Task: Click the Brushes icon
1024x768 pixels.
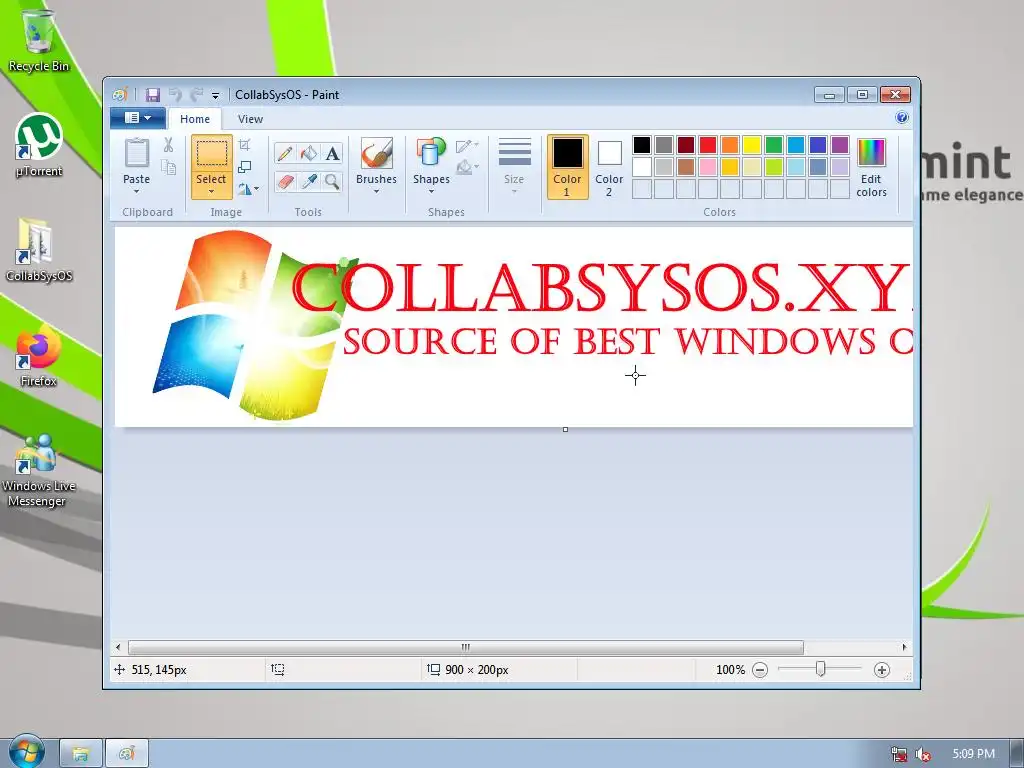Action: tap(377, 153)
